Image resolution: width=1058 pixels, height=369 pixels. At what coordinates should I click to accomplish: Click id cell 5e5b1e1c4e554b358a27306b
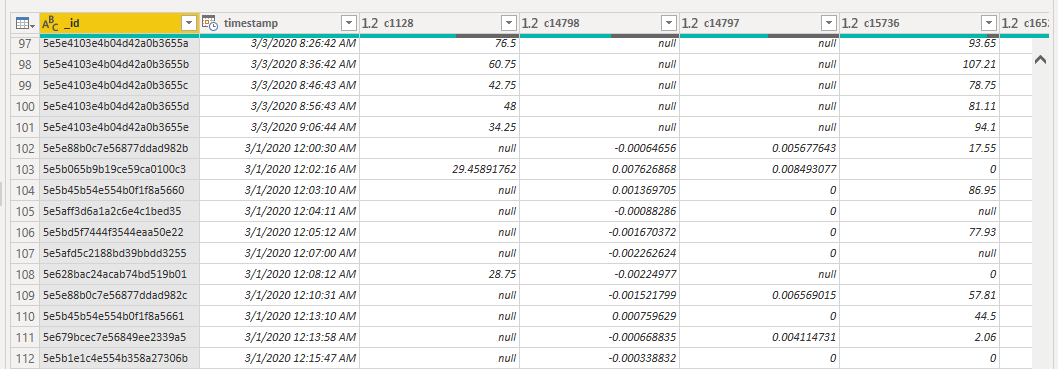point(115,358)
